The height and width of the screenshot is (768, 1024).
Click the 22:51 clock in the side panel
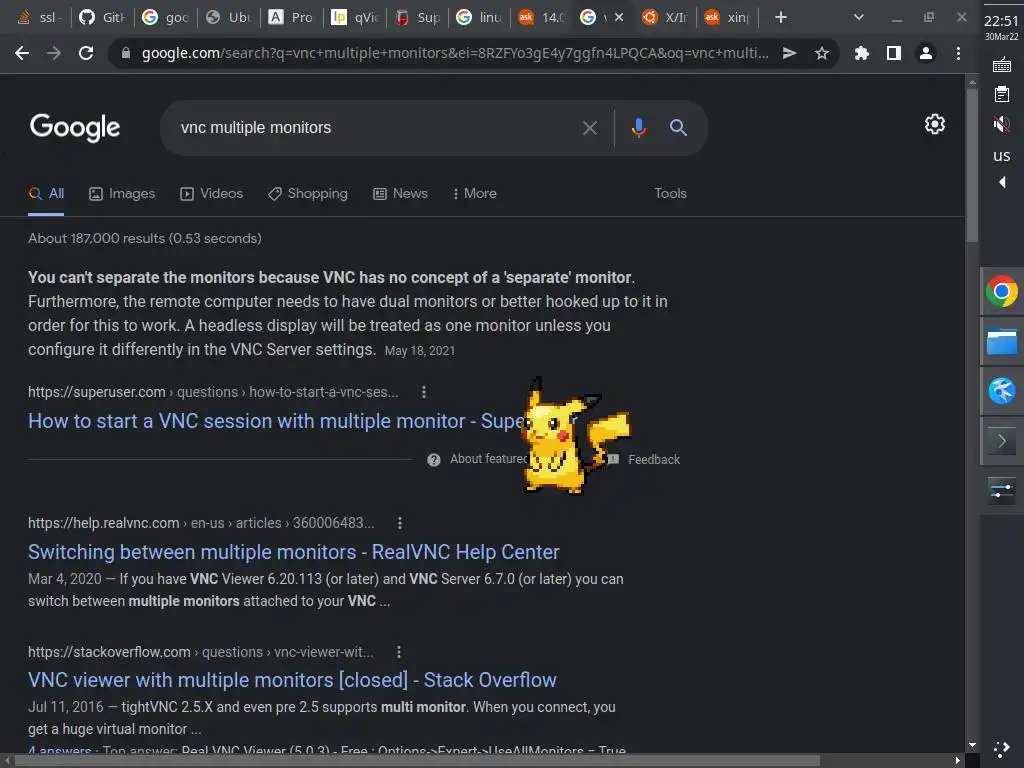click(1001, 21)
